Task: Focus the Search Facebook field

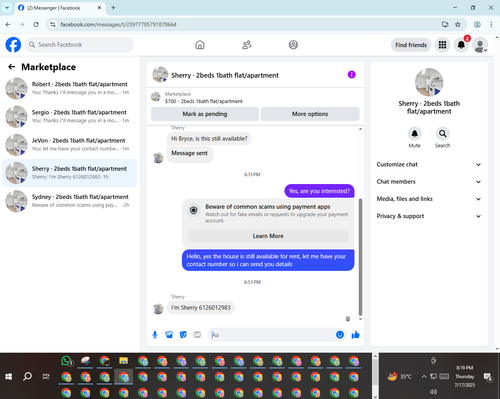Action: tap(79, 45)
